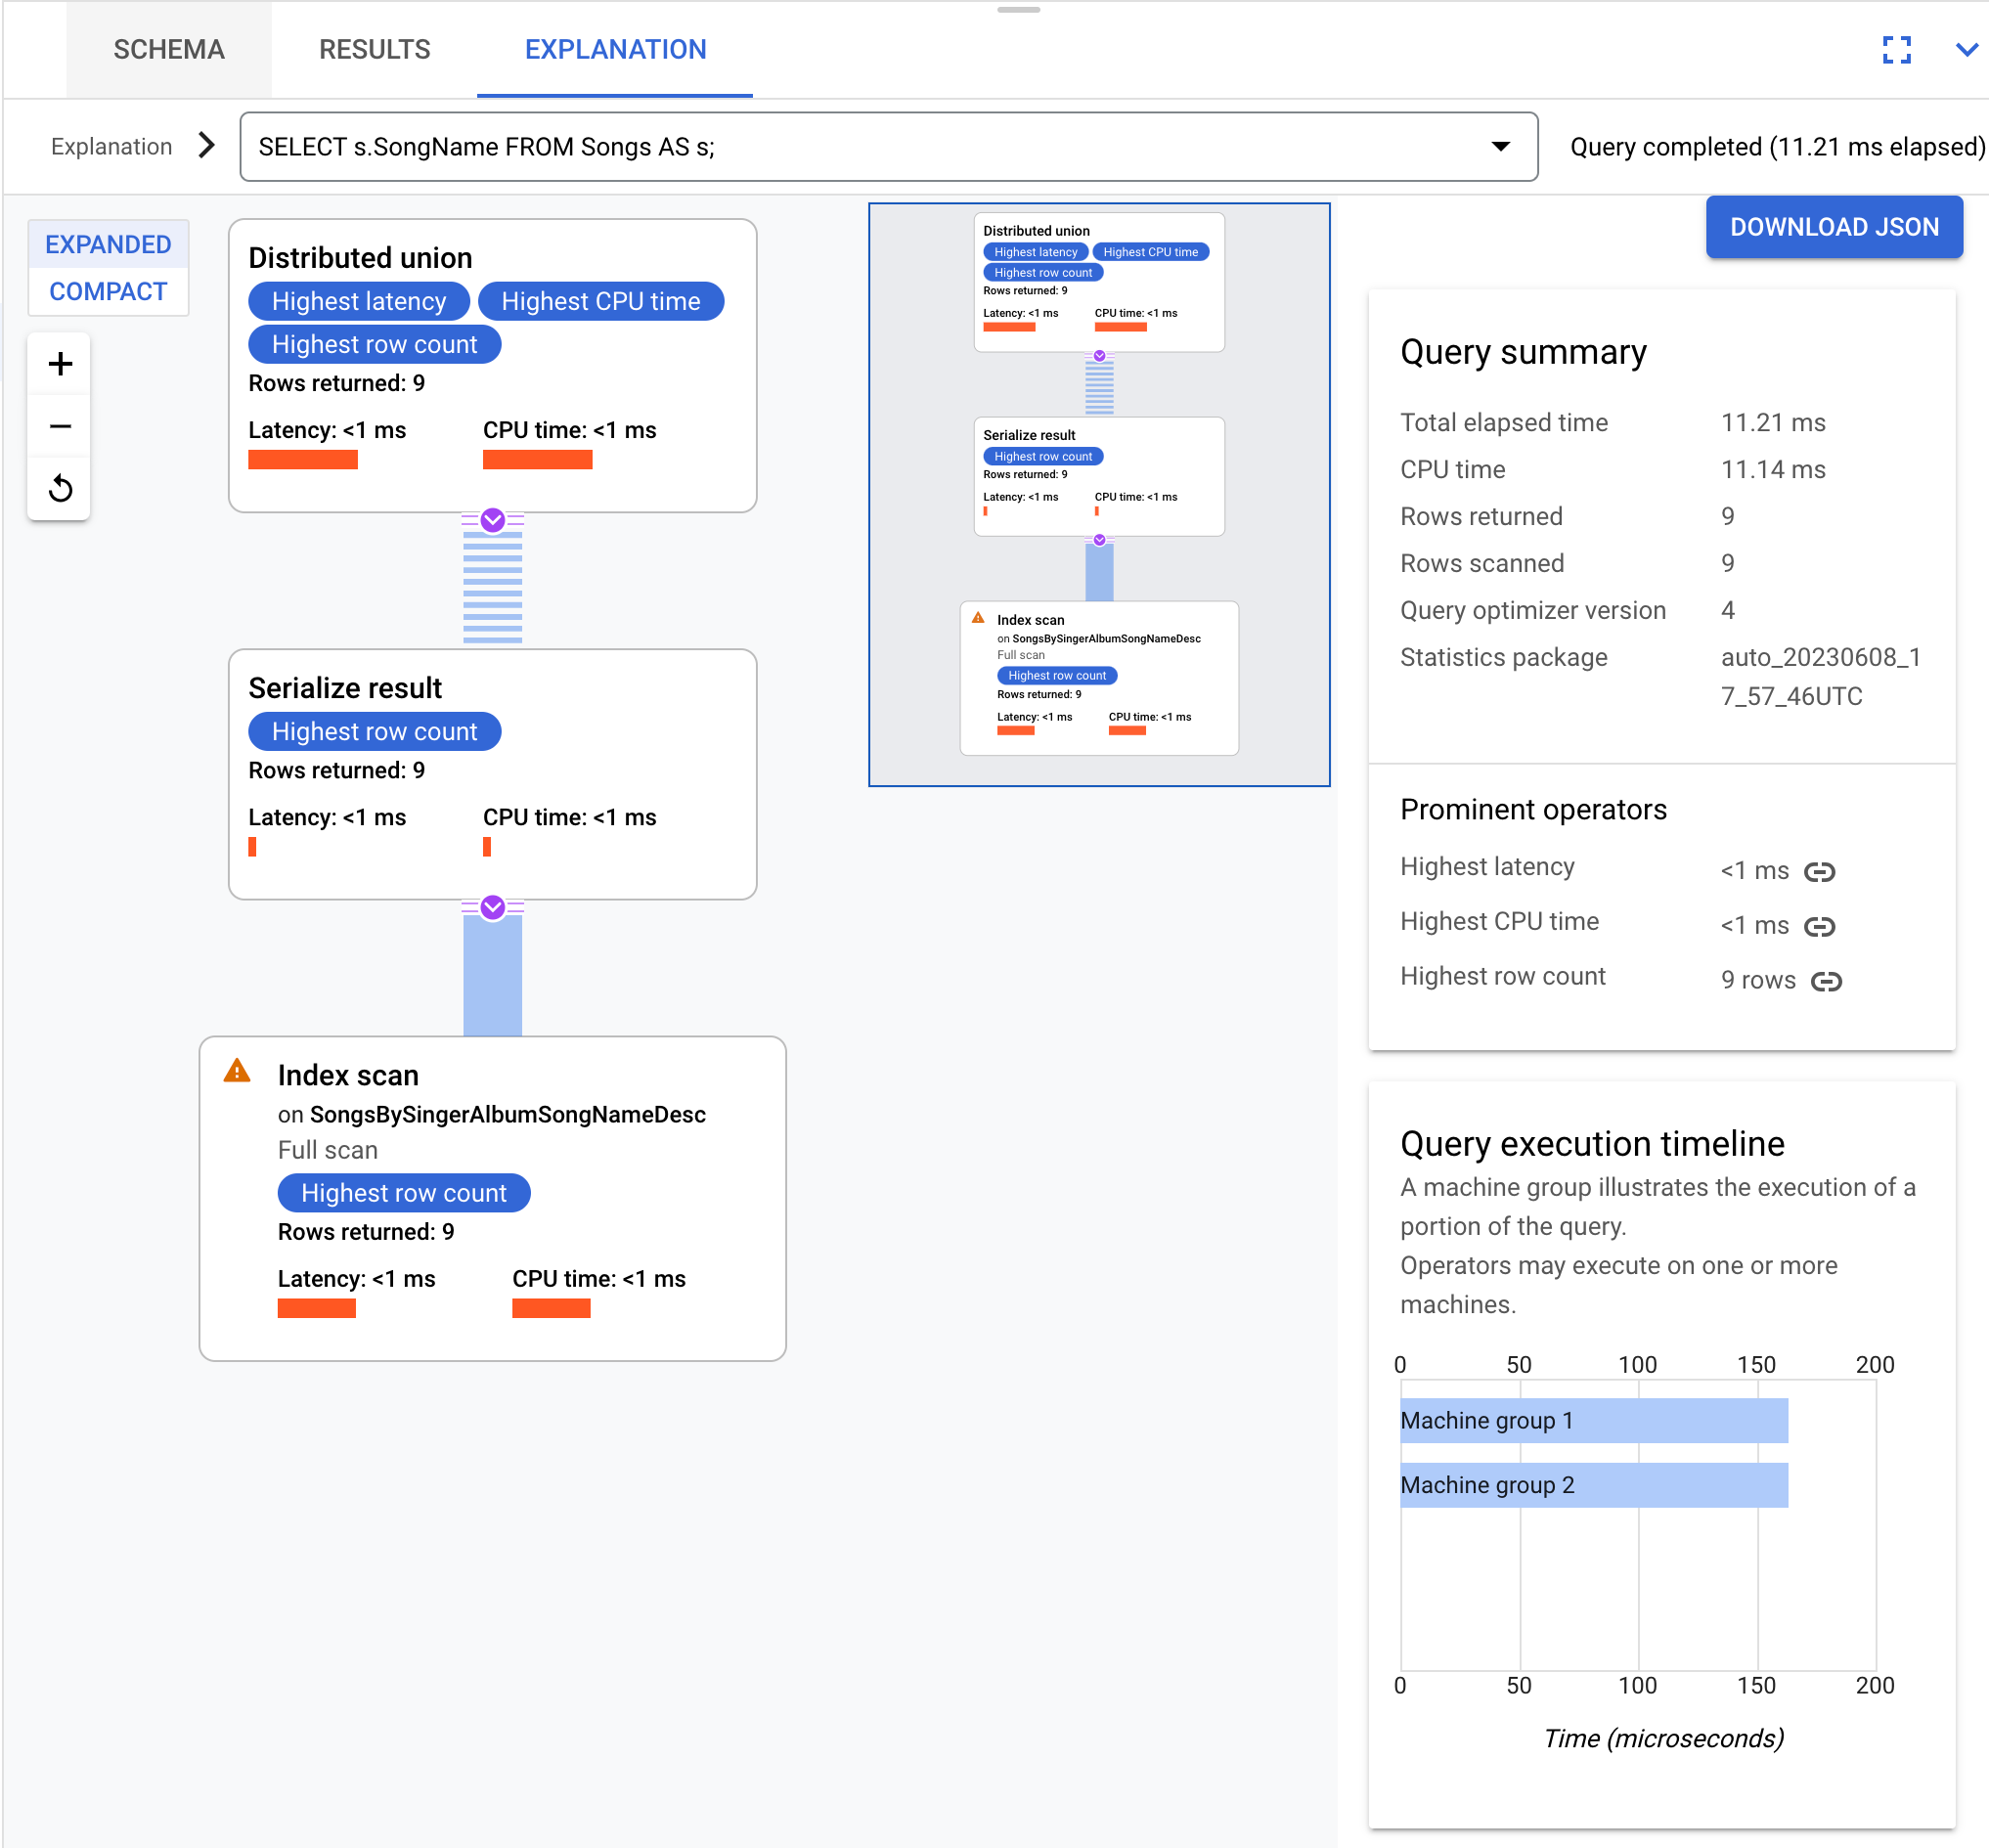The width and height of the screenshot is (1989, 1848).
Task: Click the reset view icon
Action: [61, 488]
